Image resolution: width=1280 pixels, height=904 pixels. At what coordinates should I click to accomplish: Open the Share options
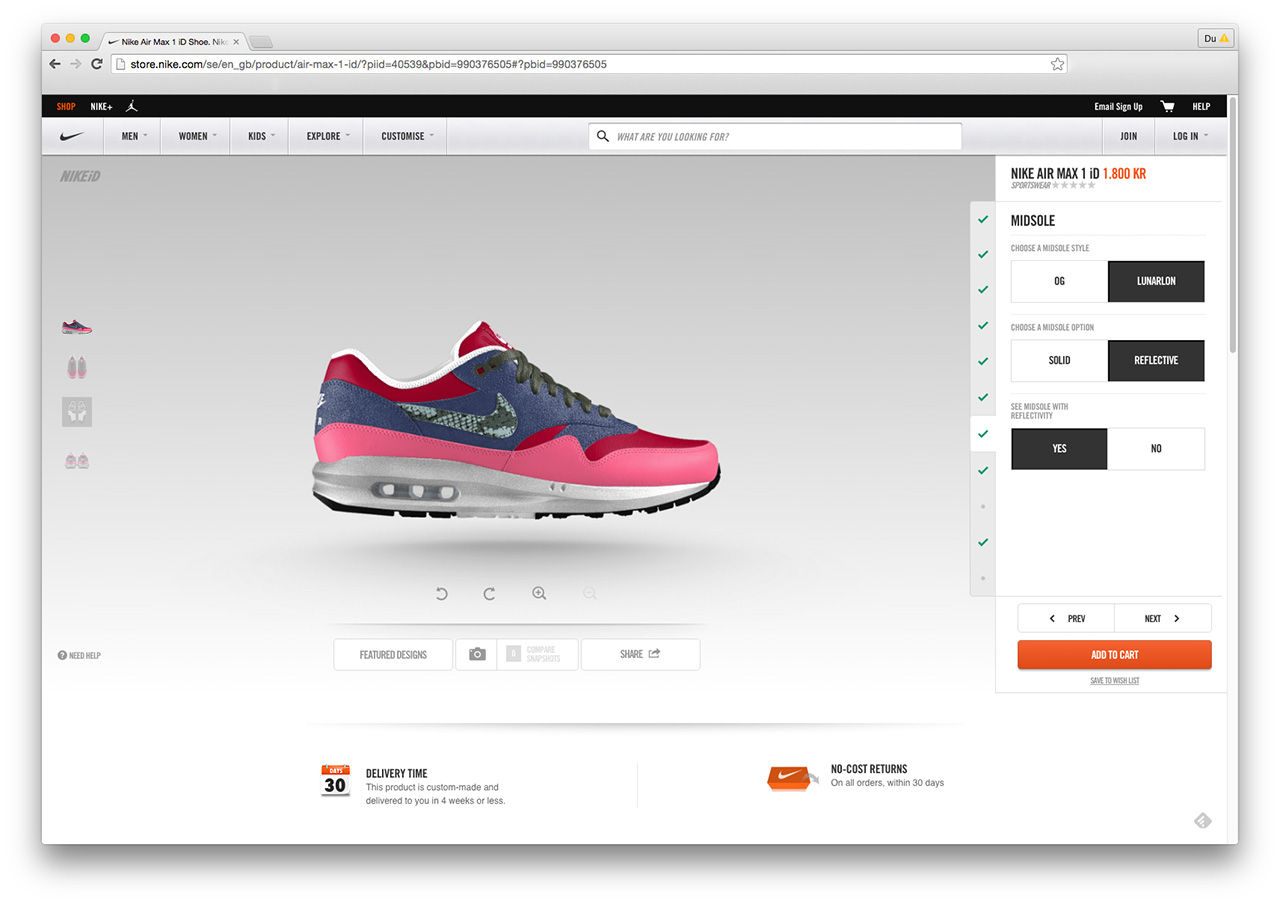click(x=640, y=654)
